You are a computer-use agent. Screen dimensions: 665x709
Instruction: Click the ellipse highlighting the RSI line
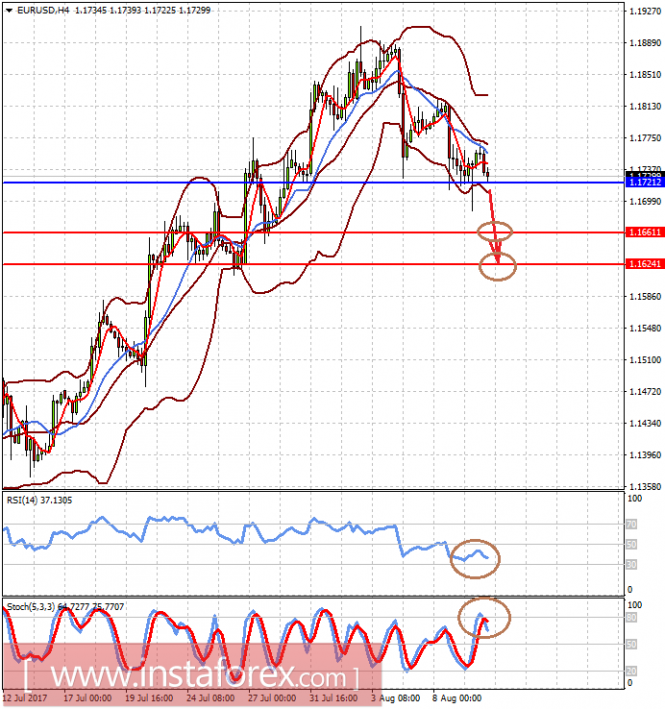[x=474, y=557]
